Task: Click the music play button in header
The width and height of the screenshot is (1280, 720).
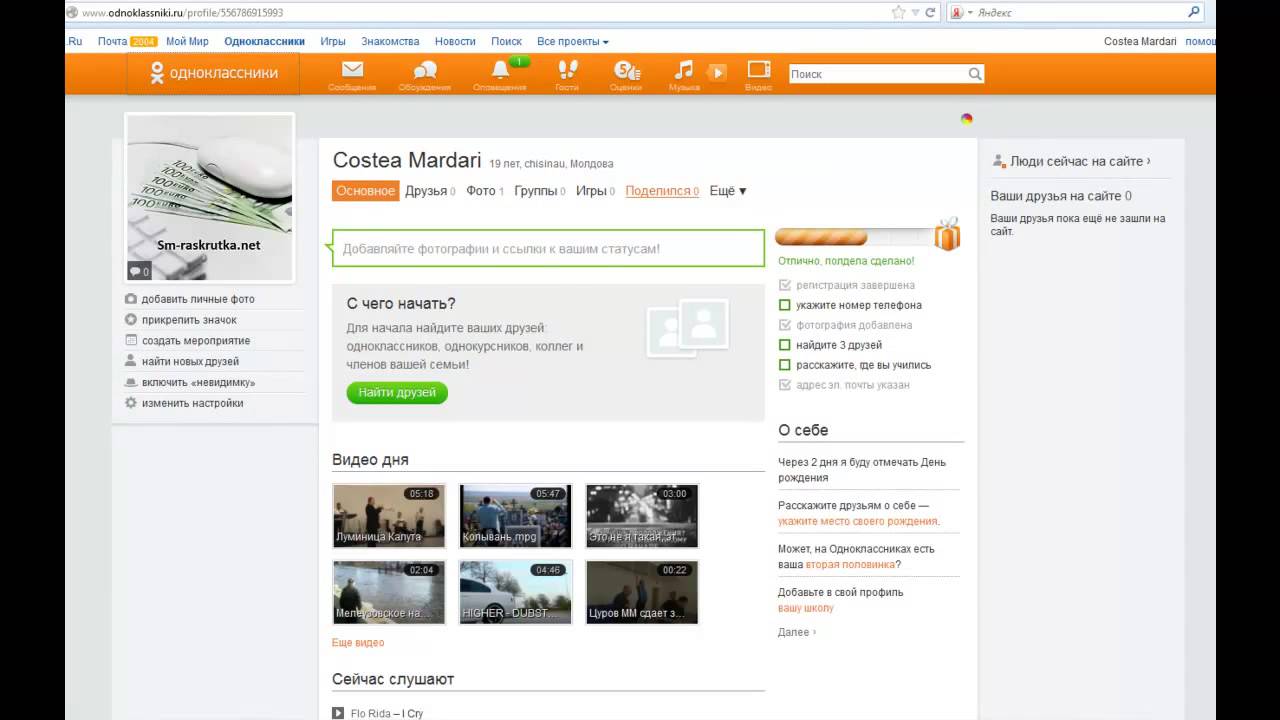Action: 717,72
